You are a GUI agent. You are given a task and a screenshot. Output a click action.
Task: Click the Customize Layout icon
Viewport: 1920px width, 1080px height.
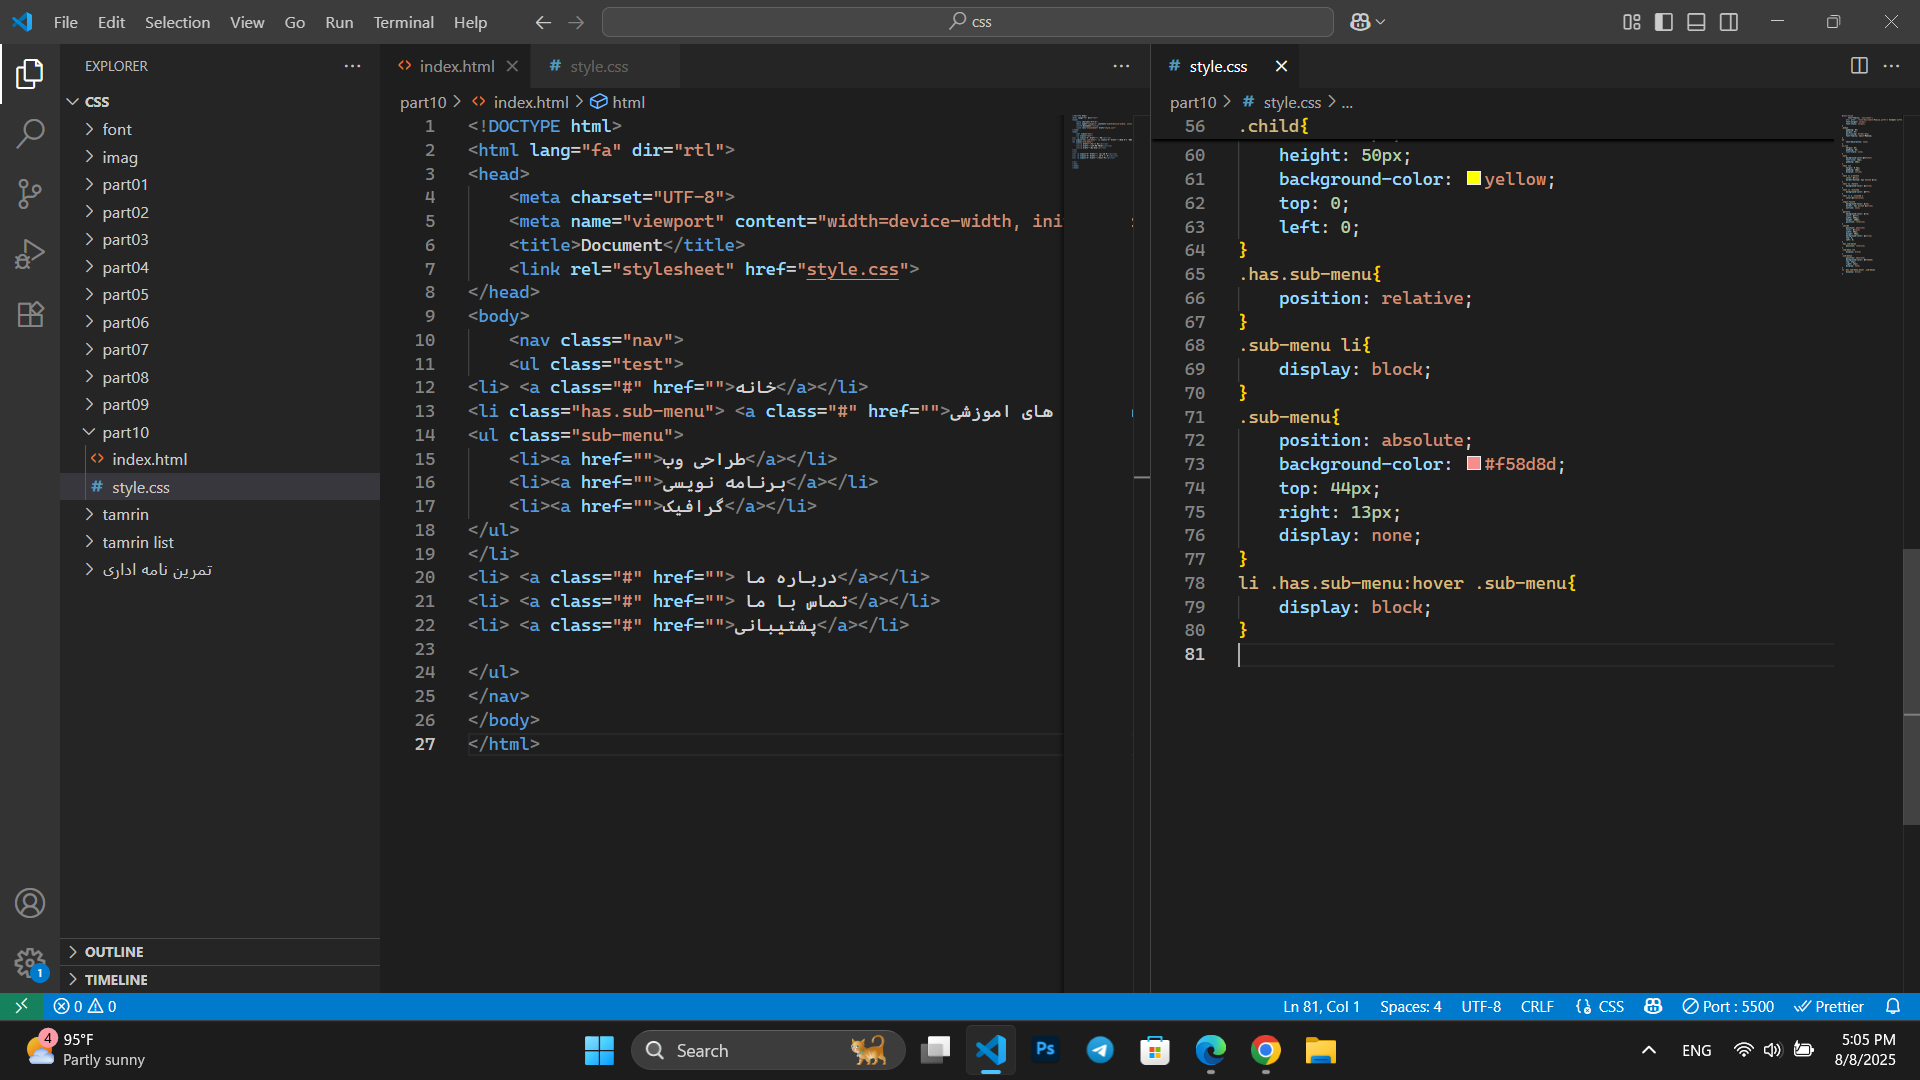1632,22
